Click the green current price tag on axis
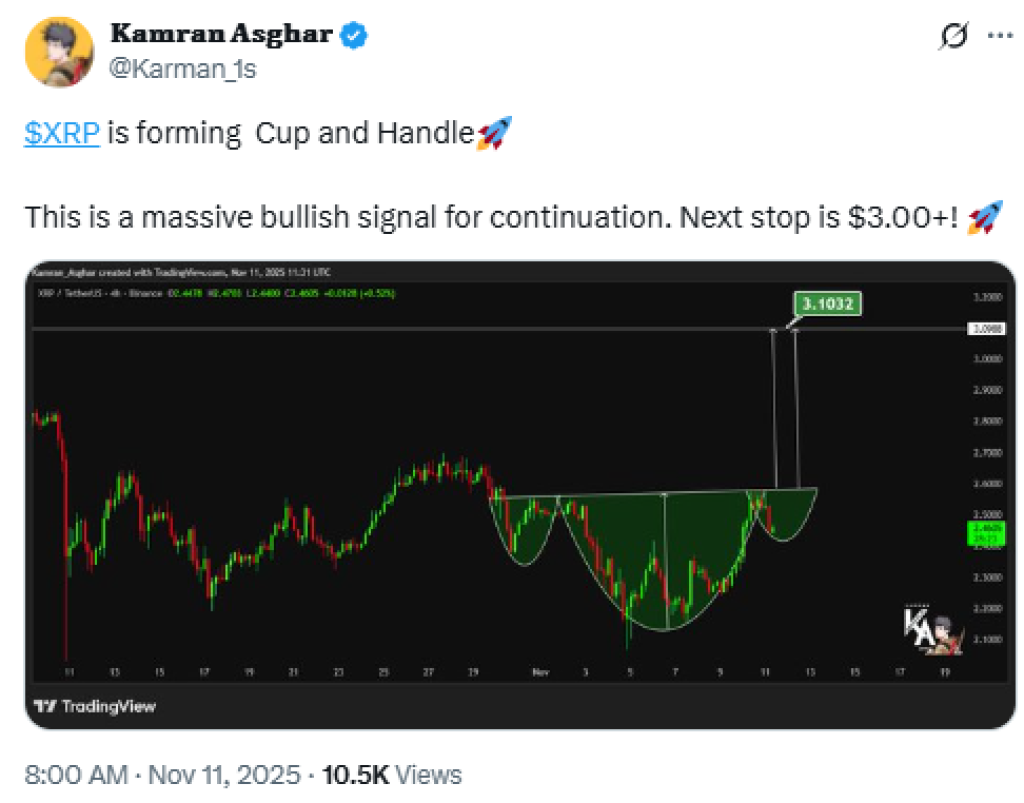Viewport: 1024px width, 803px height. click(984, 533)
